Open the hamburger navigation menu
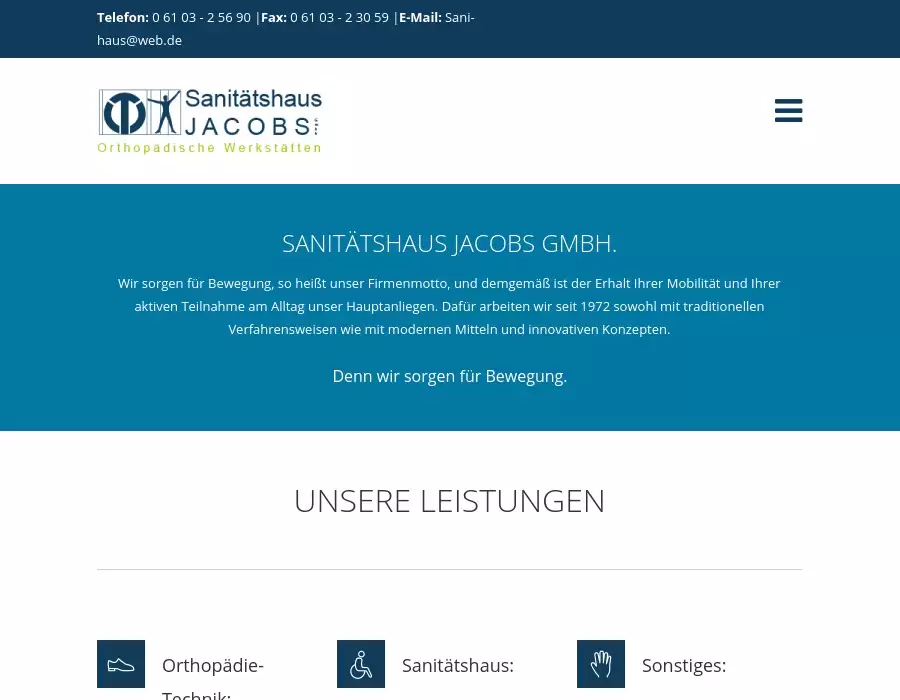 [788, 111]
